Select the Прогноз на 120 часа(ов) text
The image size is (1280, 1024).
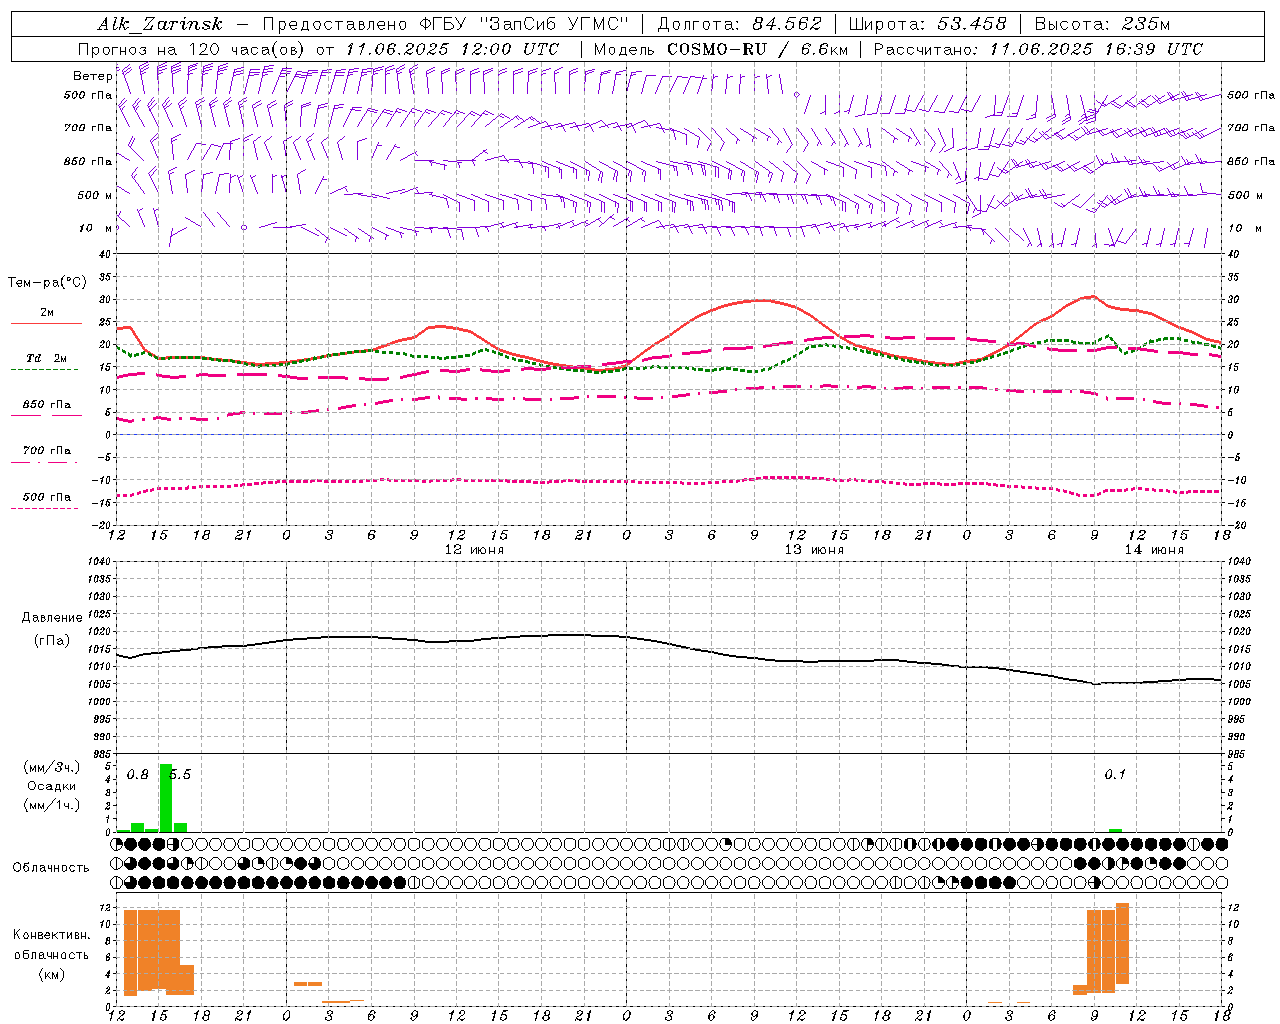(192, 49)
